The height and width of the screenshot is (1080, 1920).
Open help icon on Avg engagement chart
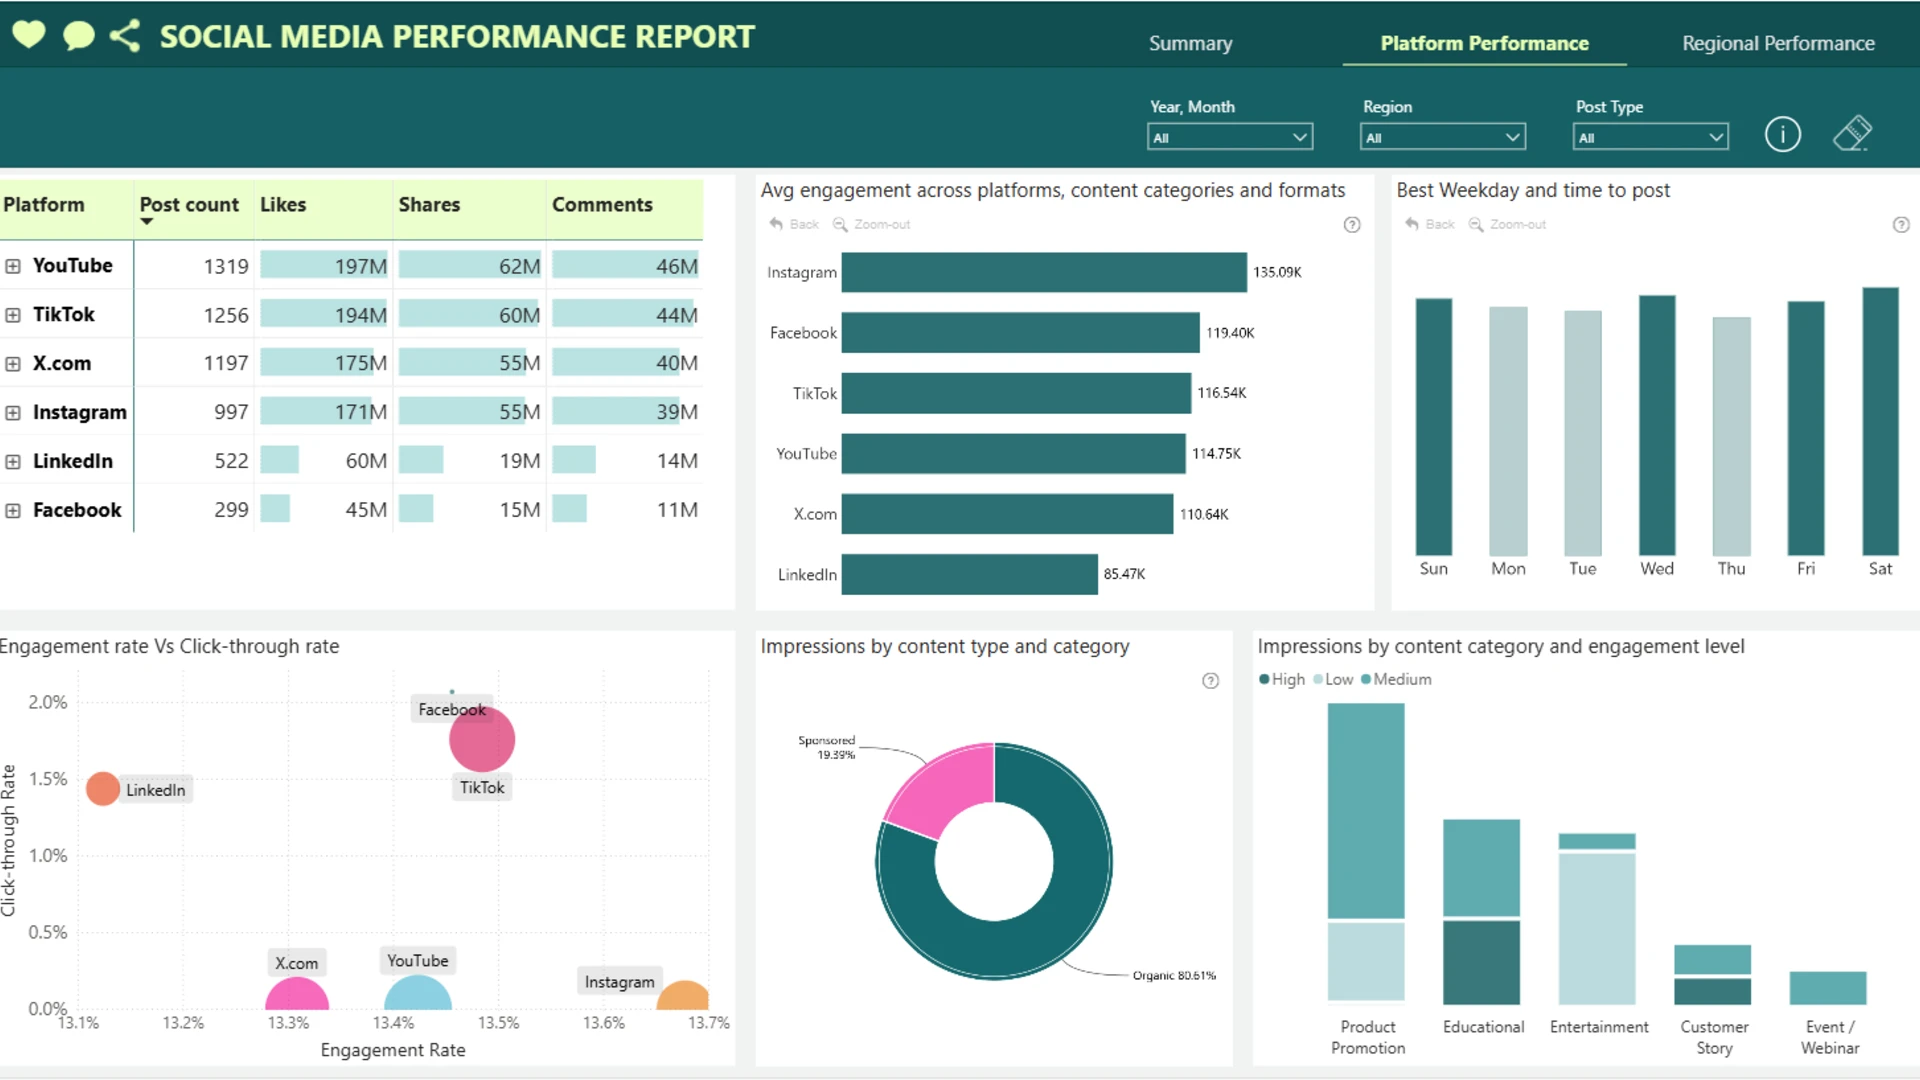pyautogui.click(x=1352, y=225)
